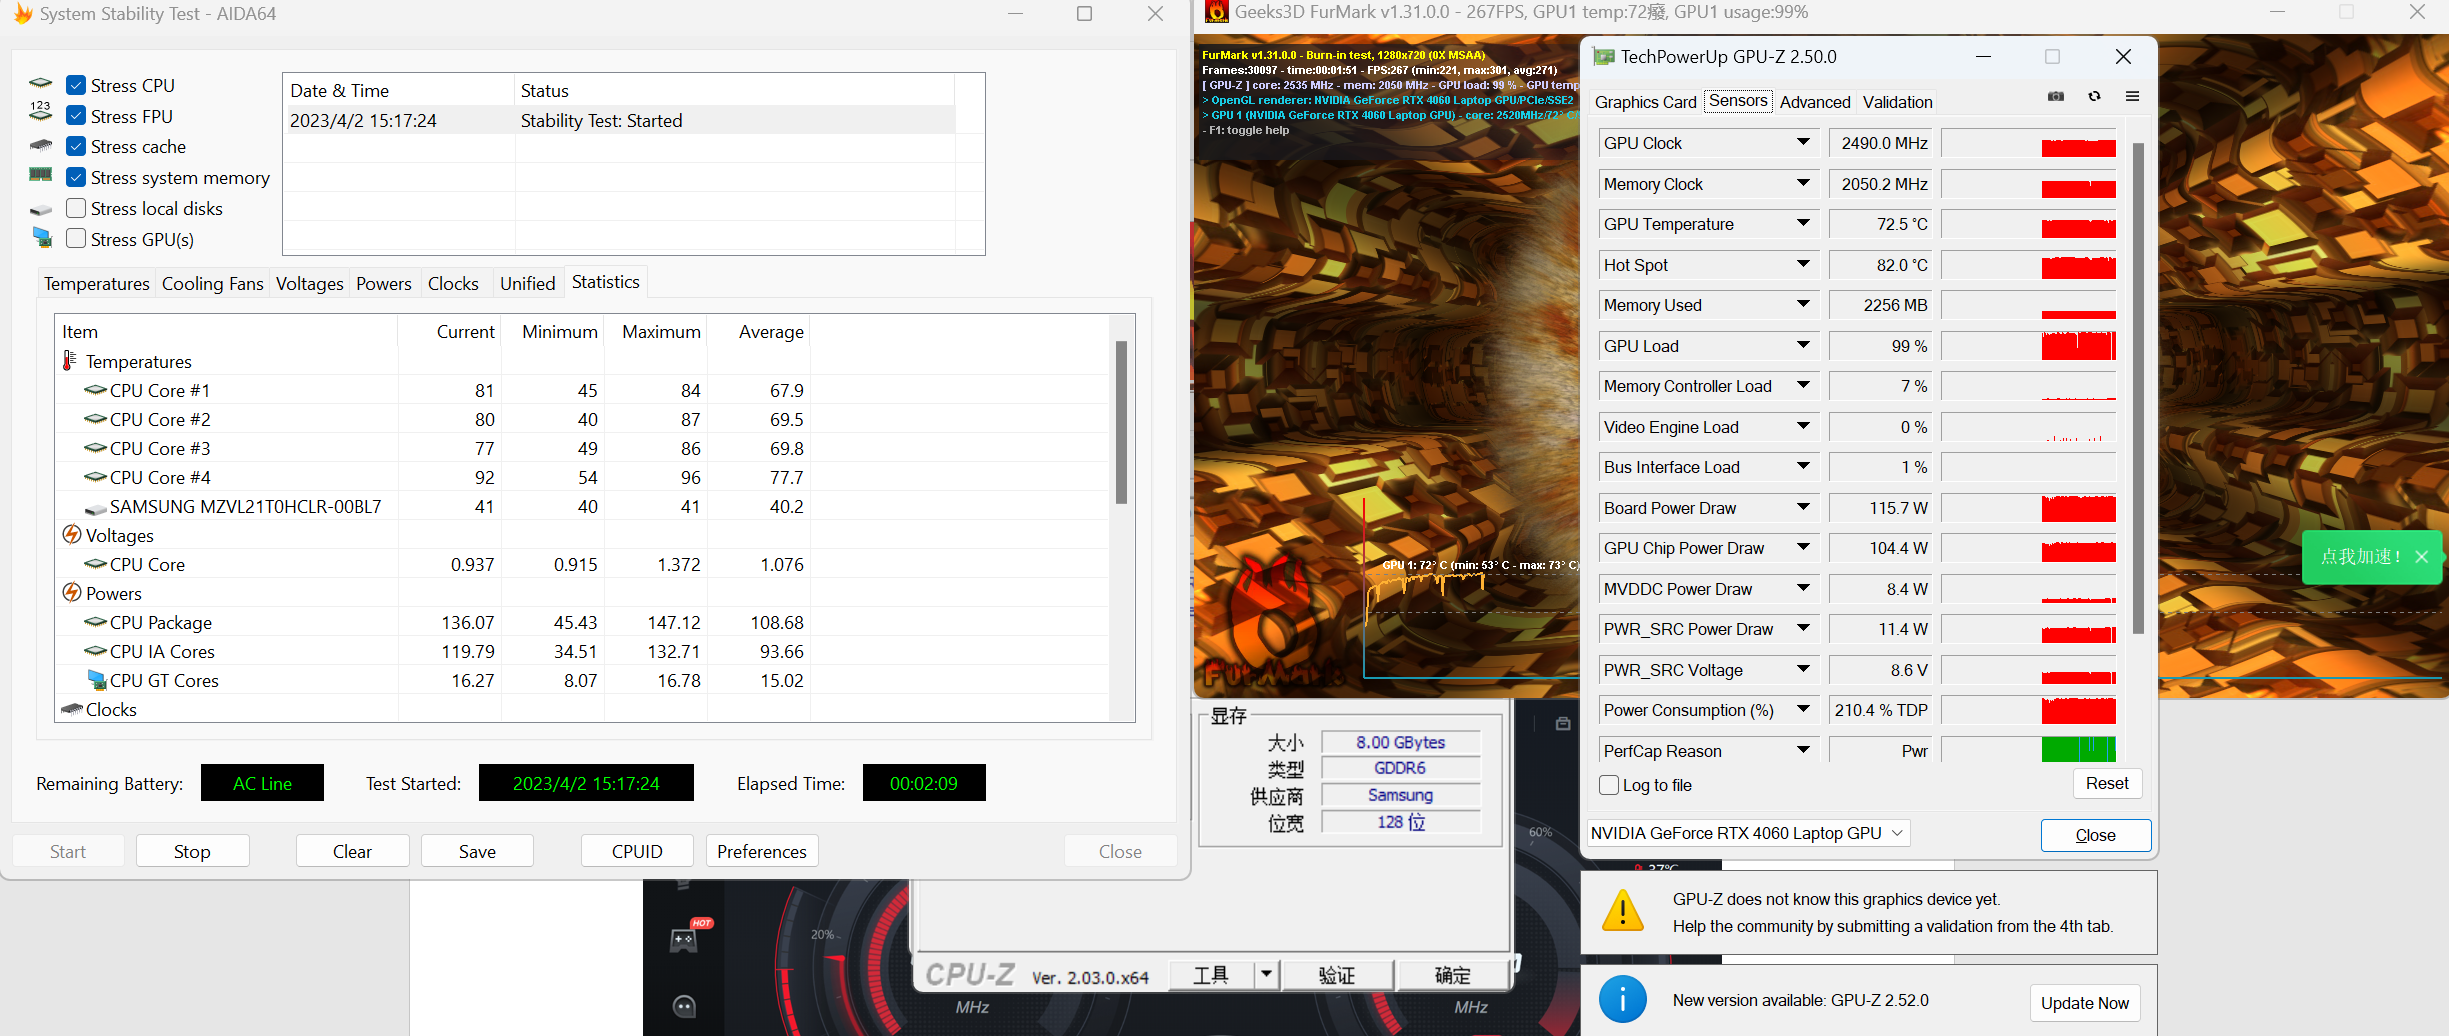2449x1036 pixels.
Task: Click the AIDA64 statistics vertical scrollbar
Action: point(1121,422)
